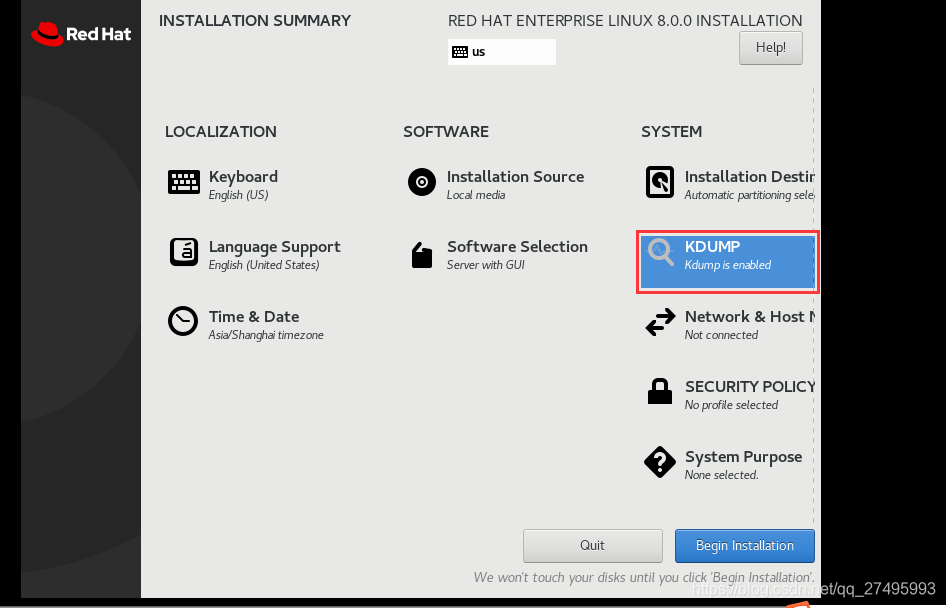Click the Time & Date clock icon

tap(182, 321)
